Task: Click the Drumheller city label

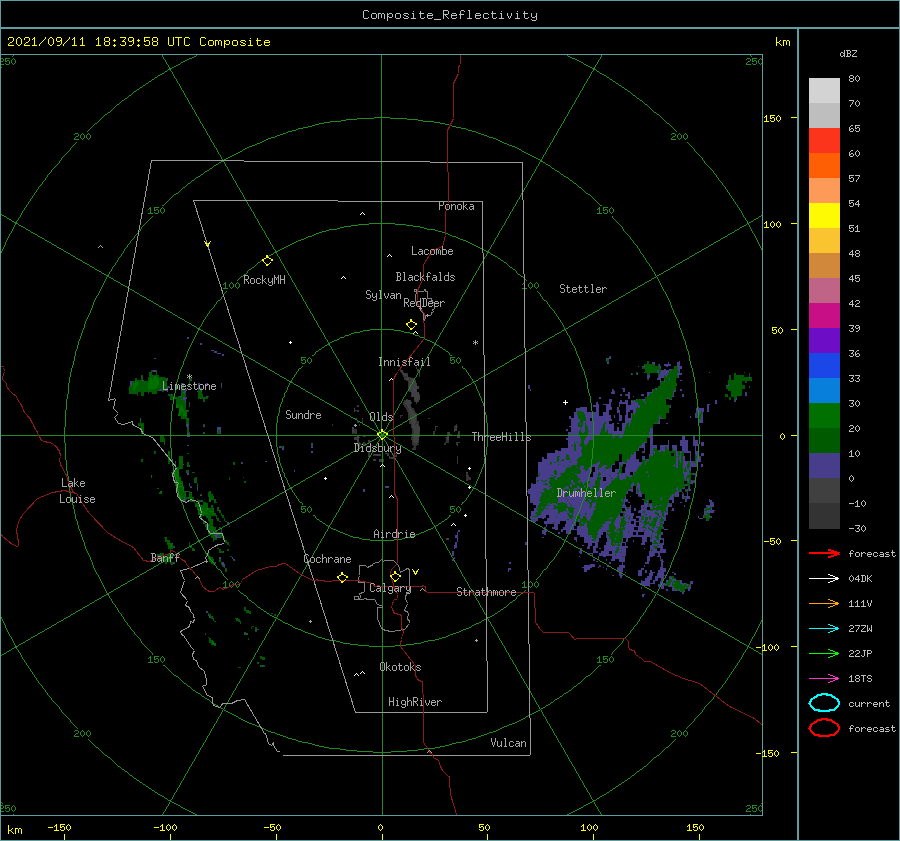Action: (x=586, y=493)
